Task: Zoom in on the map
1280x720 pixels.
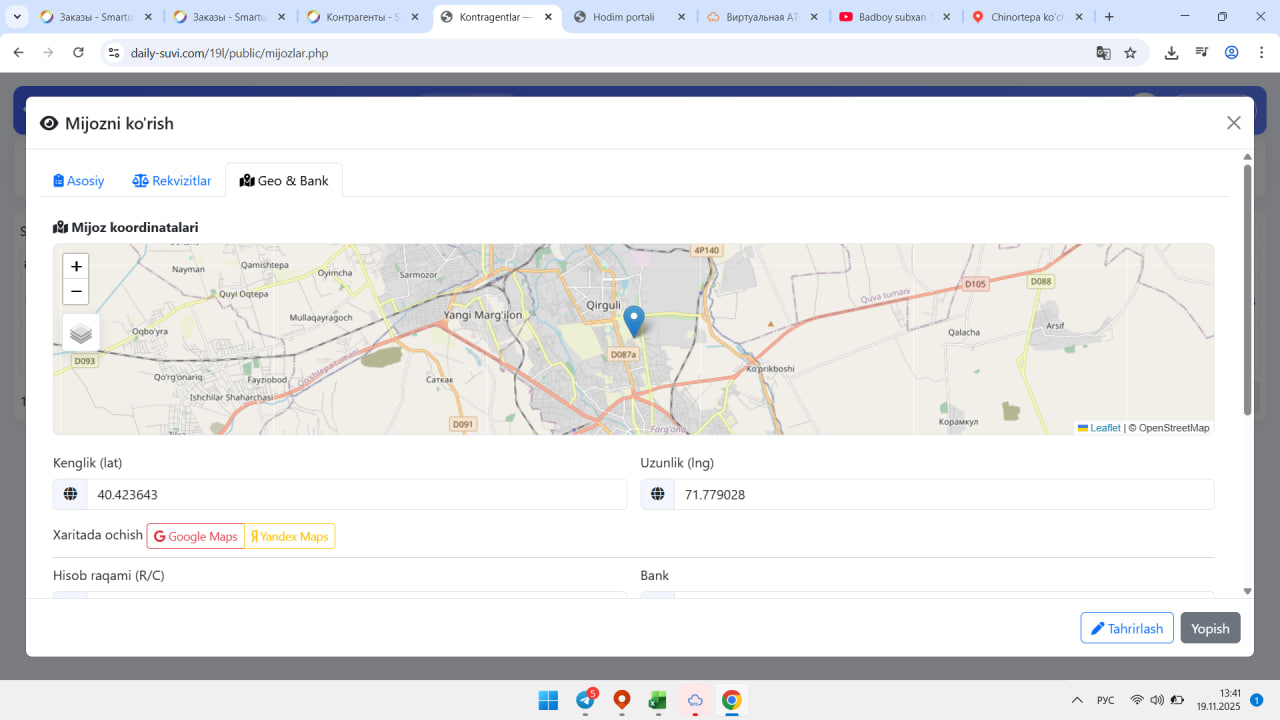Action: tap(76, 267)
